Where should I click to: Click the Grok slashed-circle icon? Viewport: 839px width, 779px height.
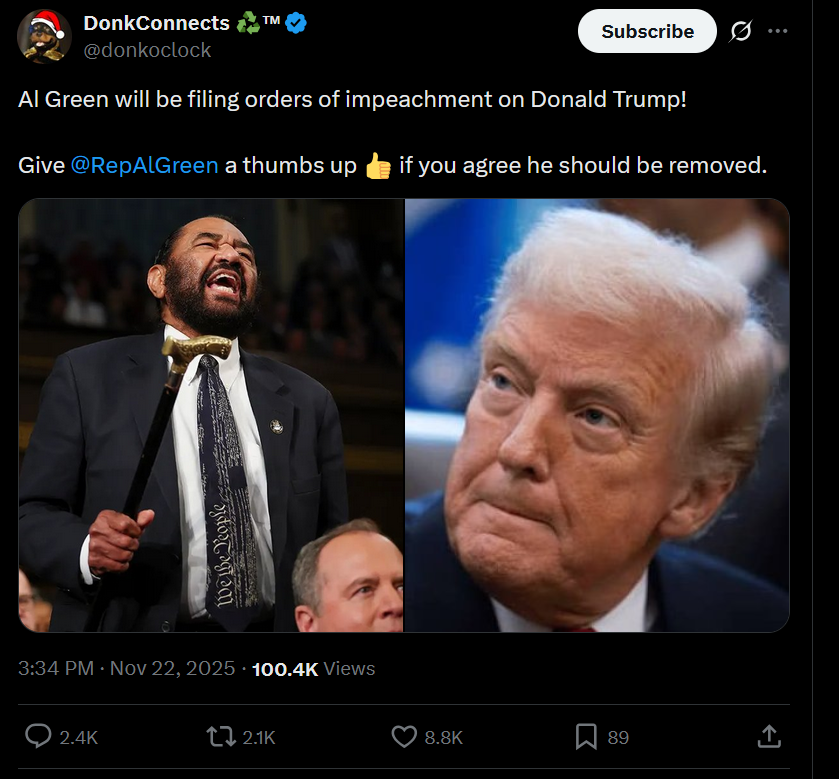[741, 31]
